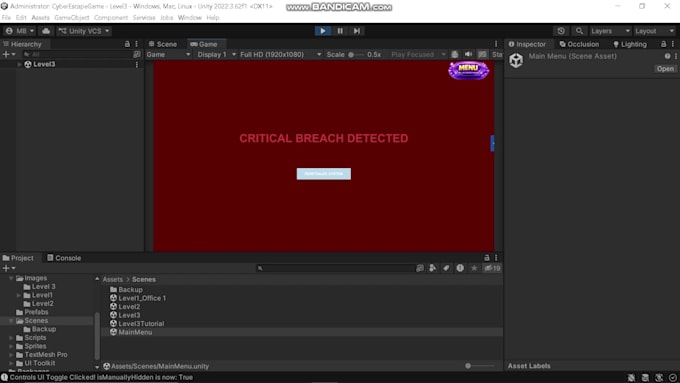Click the Project panel create plus button

[x=9, y=268]
